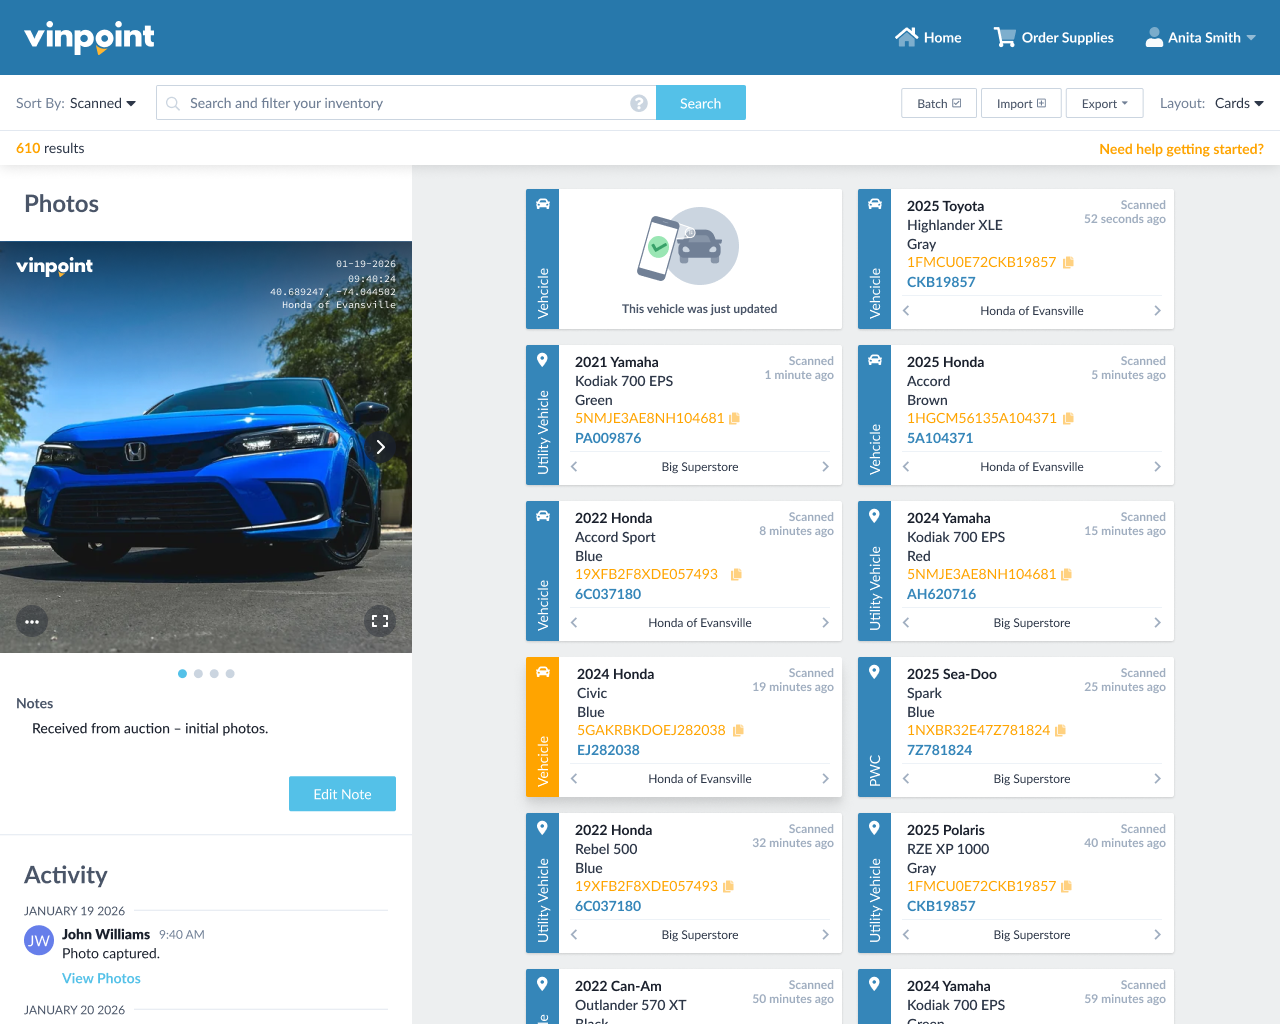Click John Williams JW avatar
Screen dimensions: 1280x1024
coord(39,940)
